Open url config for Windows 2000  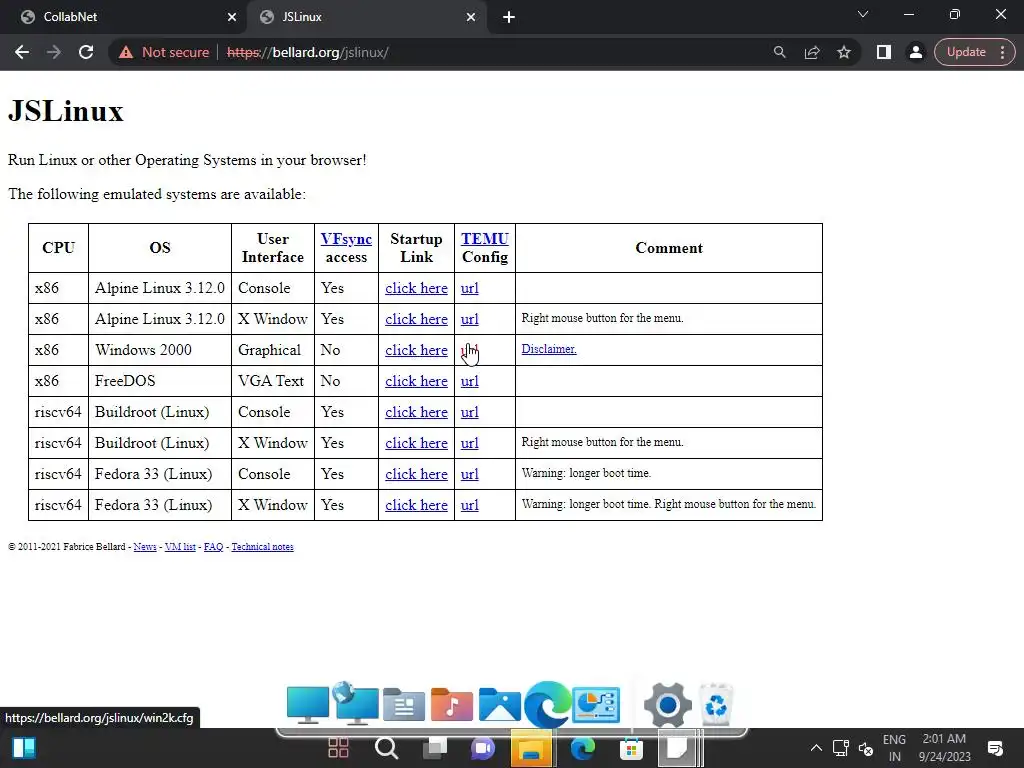click(470, 350)
